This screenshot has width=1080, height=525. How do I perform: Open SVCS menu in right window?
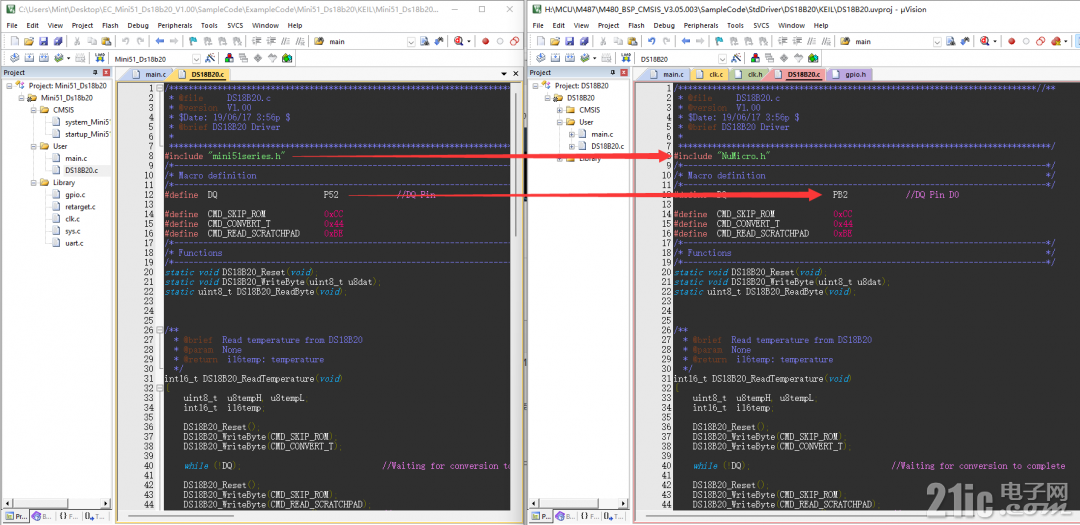[761, 25]
